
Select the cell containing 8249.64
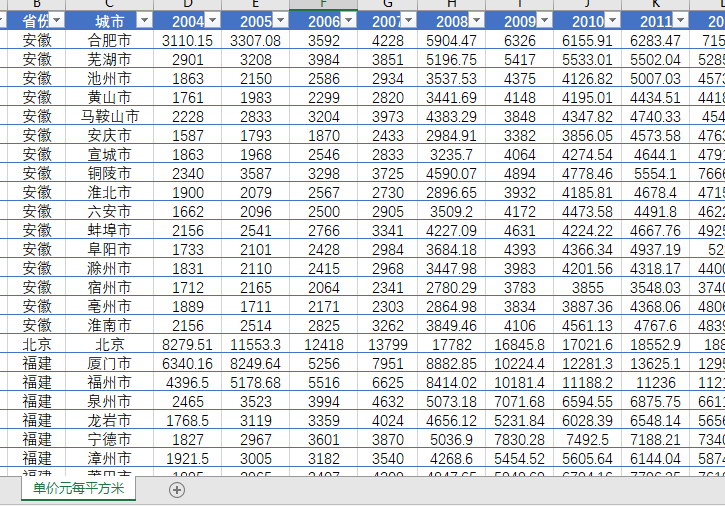pos(255,363)
